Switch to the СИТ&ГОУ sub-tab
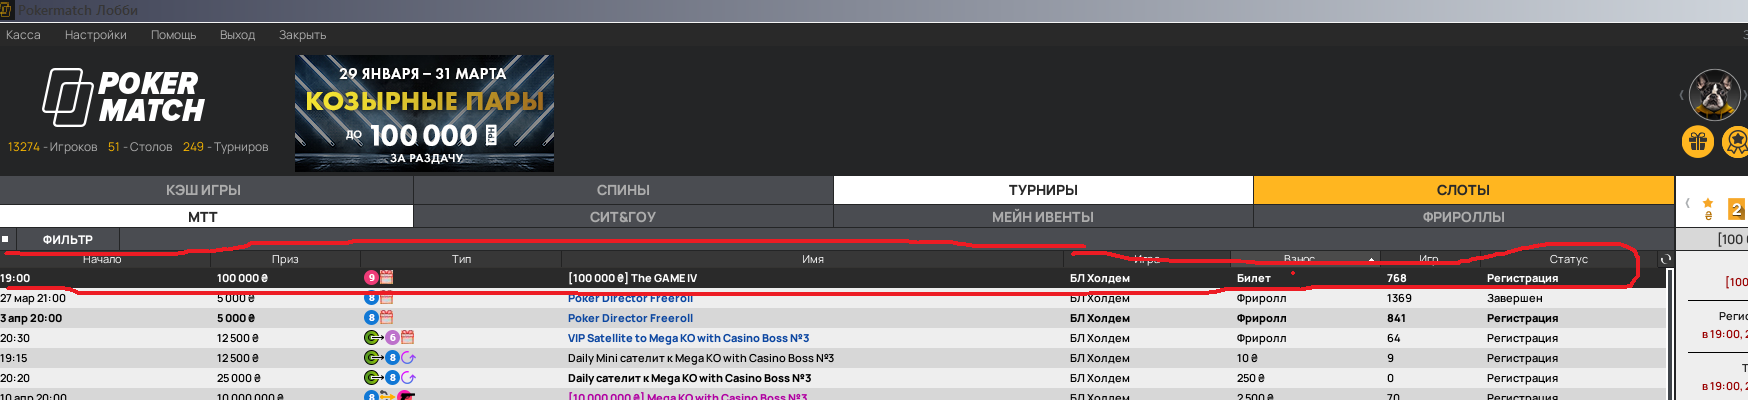1748x400 pixels. (623, 217)
